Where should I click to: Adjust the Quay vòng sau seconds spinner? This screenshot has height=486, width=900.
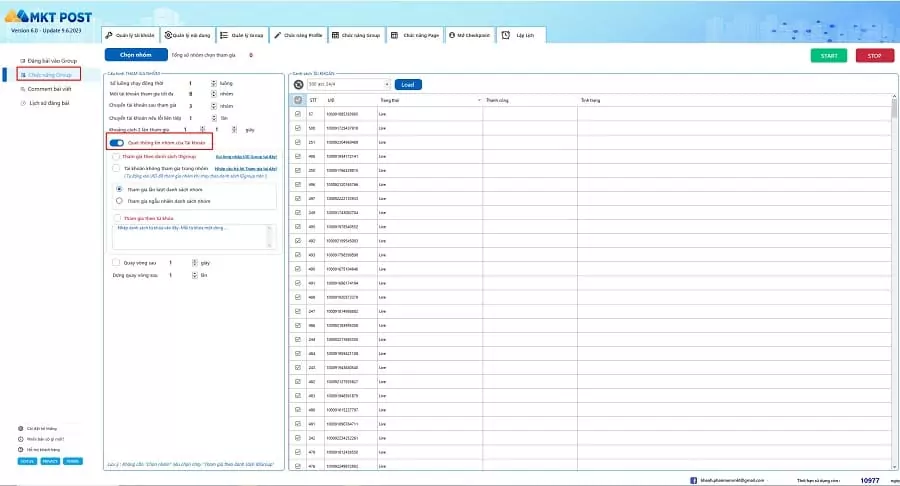195,263
